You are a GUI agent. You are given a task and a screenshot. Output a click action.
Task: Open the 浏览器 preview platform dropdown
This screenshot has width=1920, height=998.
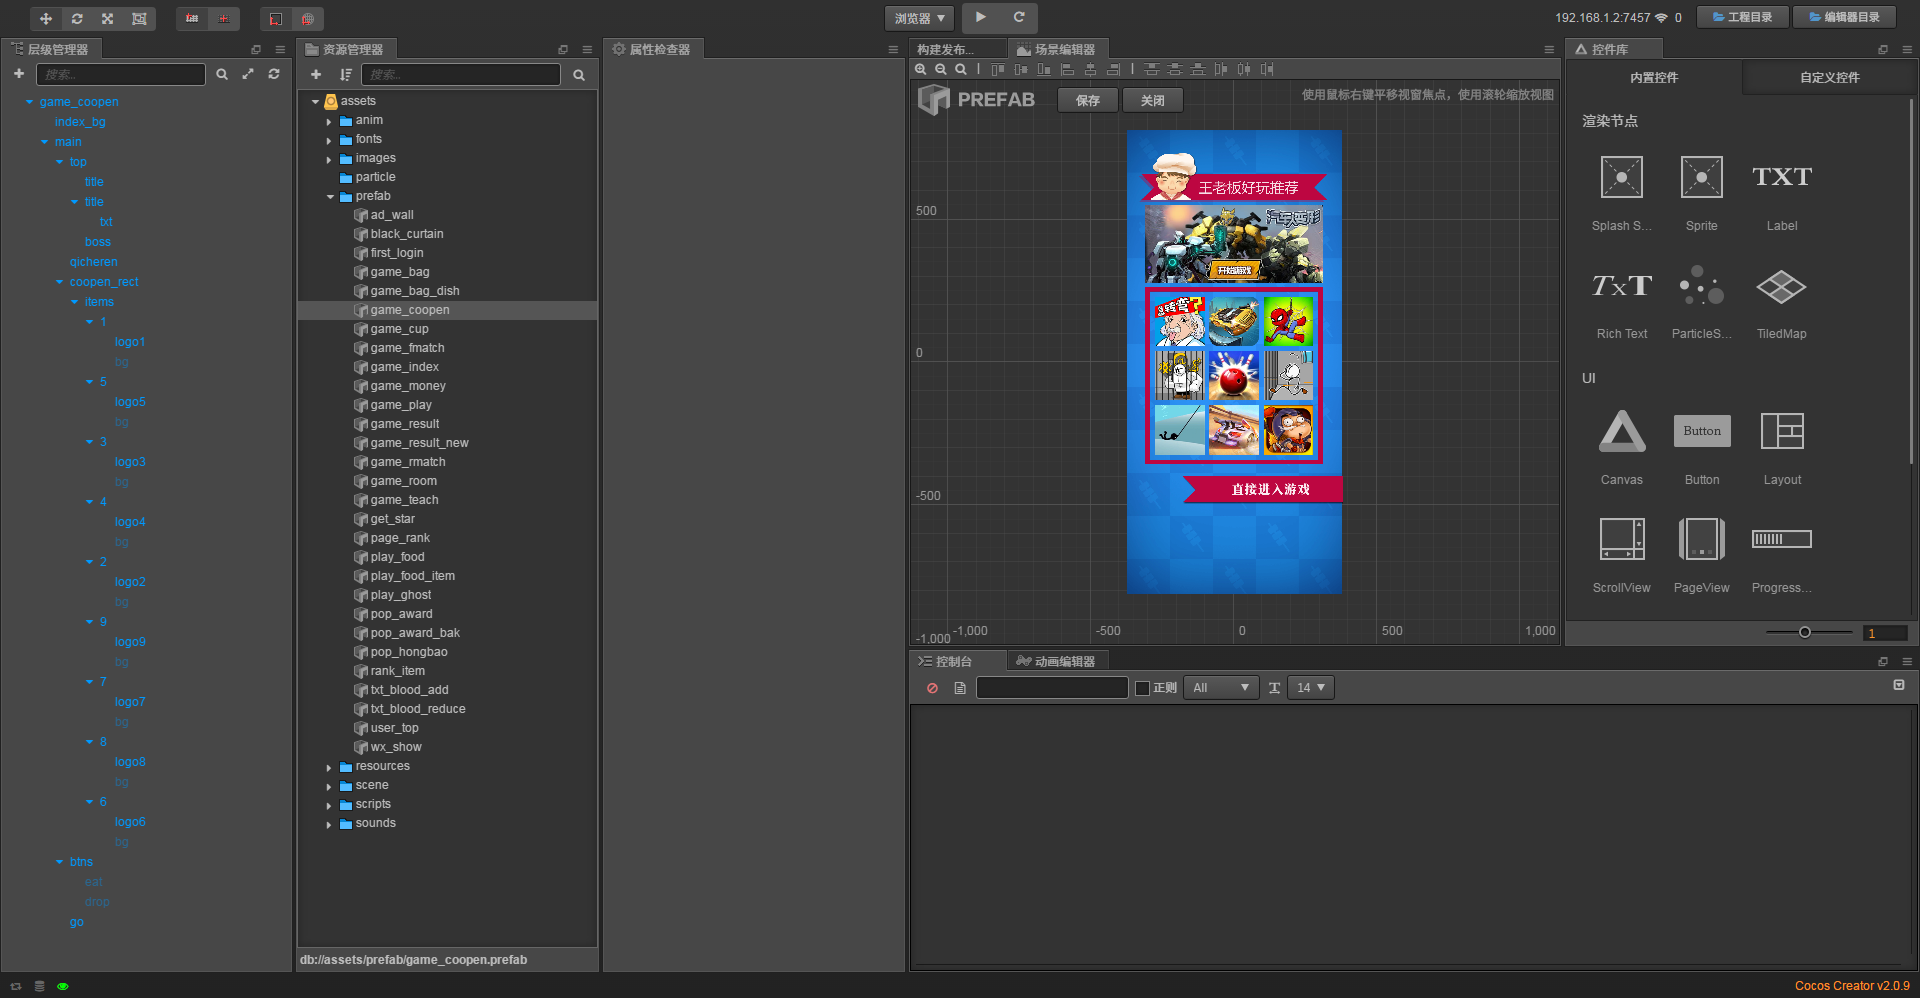[x=920, y=18]
